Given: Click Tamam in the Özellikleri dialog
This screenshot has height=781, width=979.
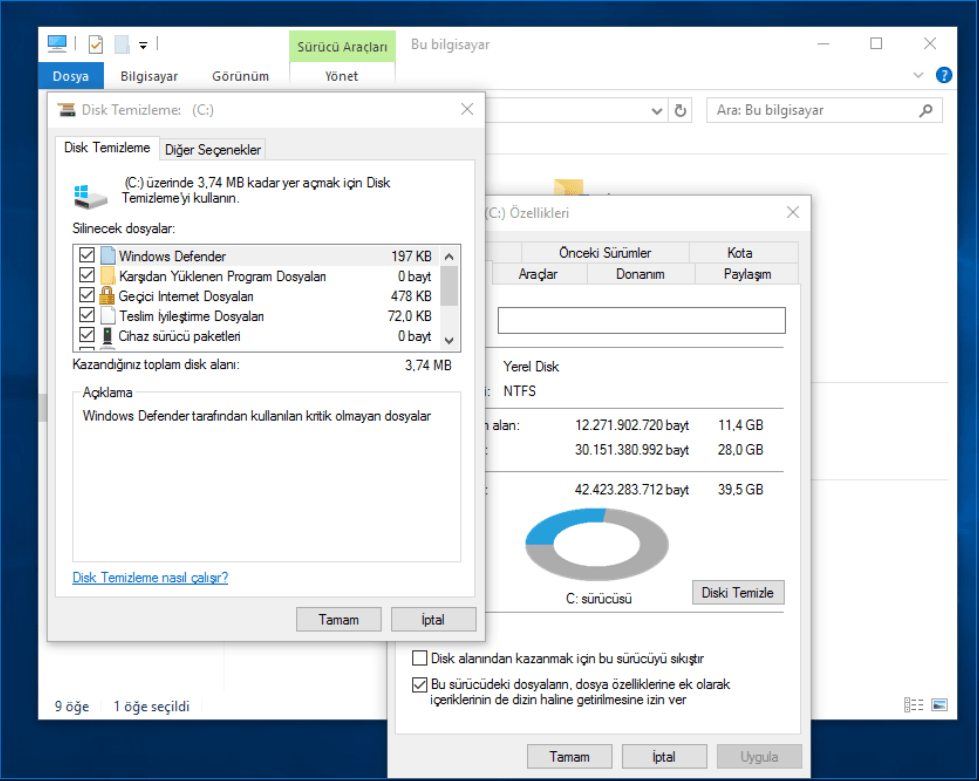Looking at the screenshot, I should tap(569, 757).
